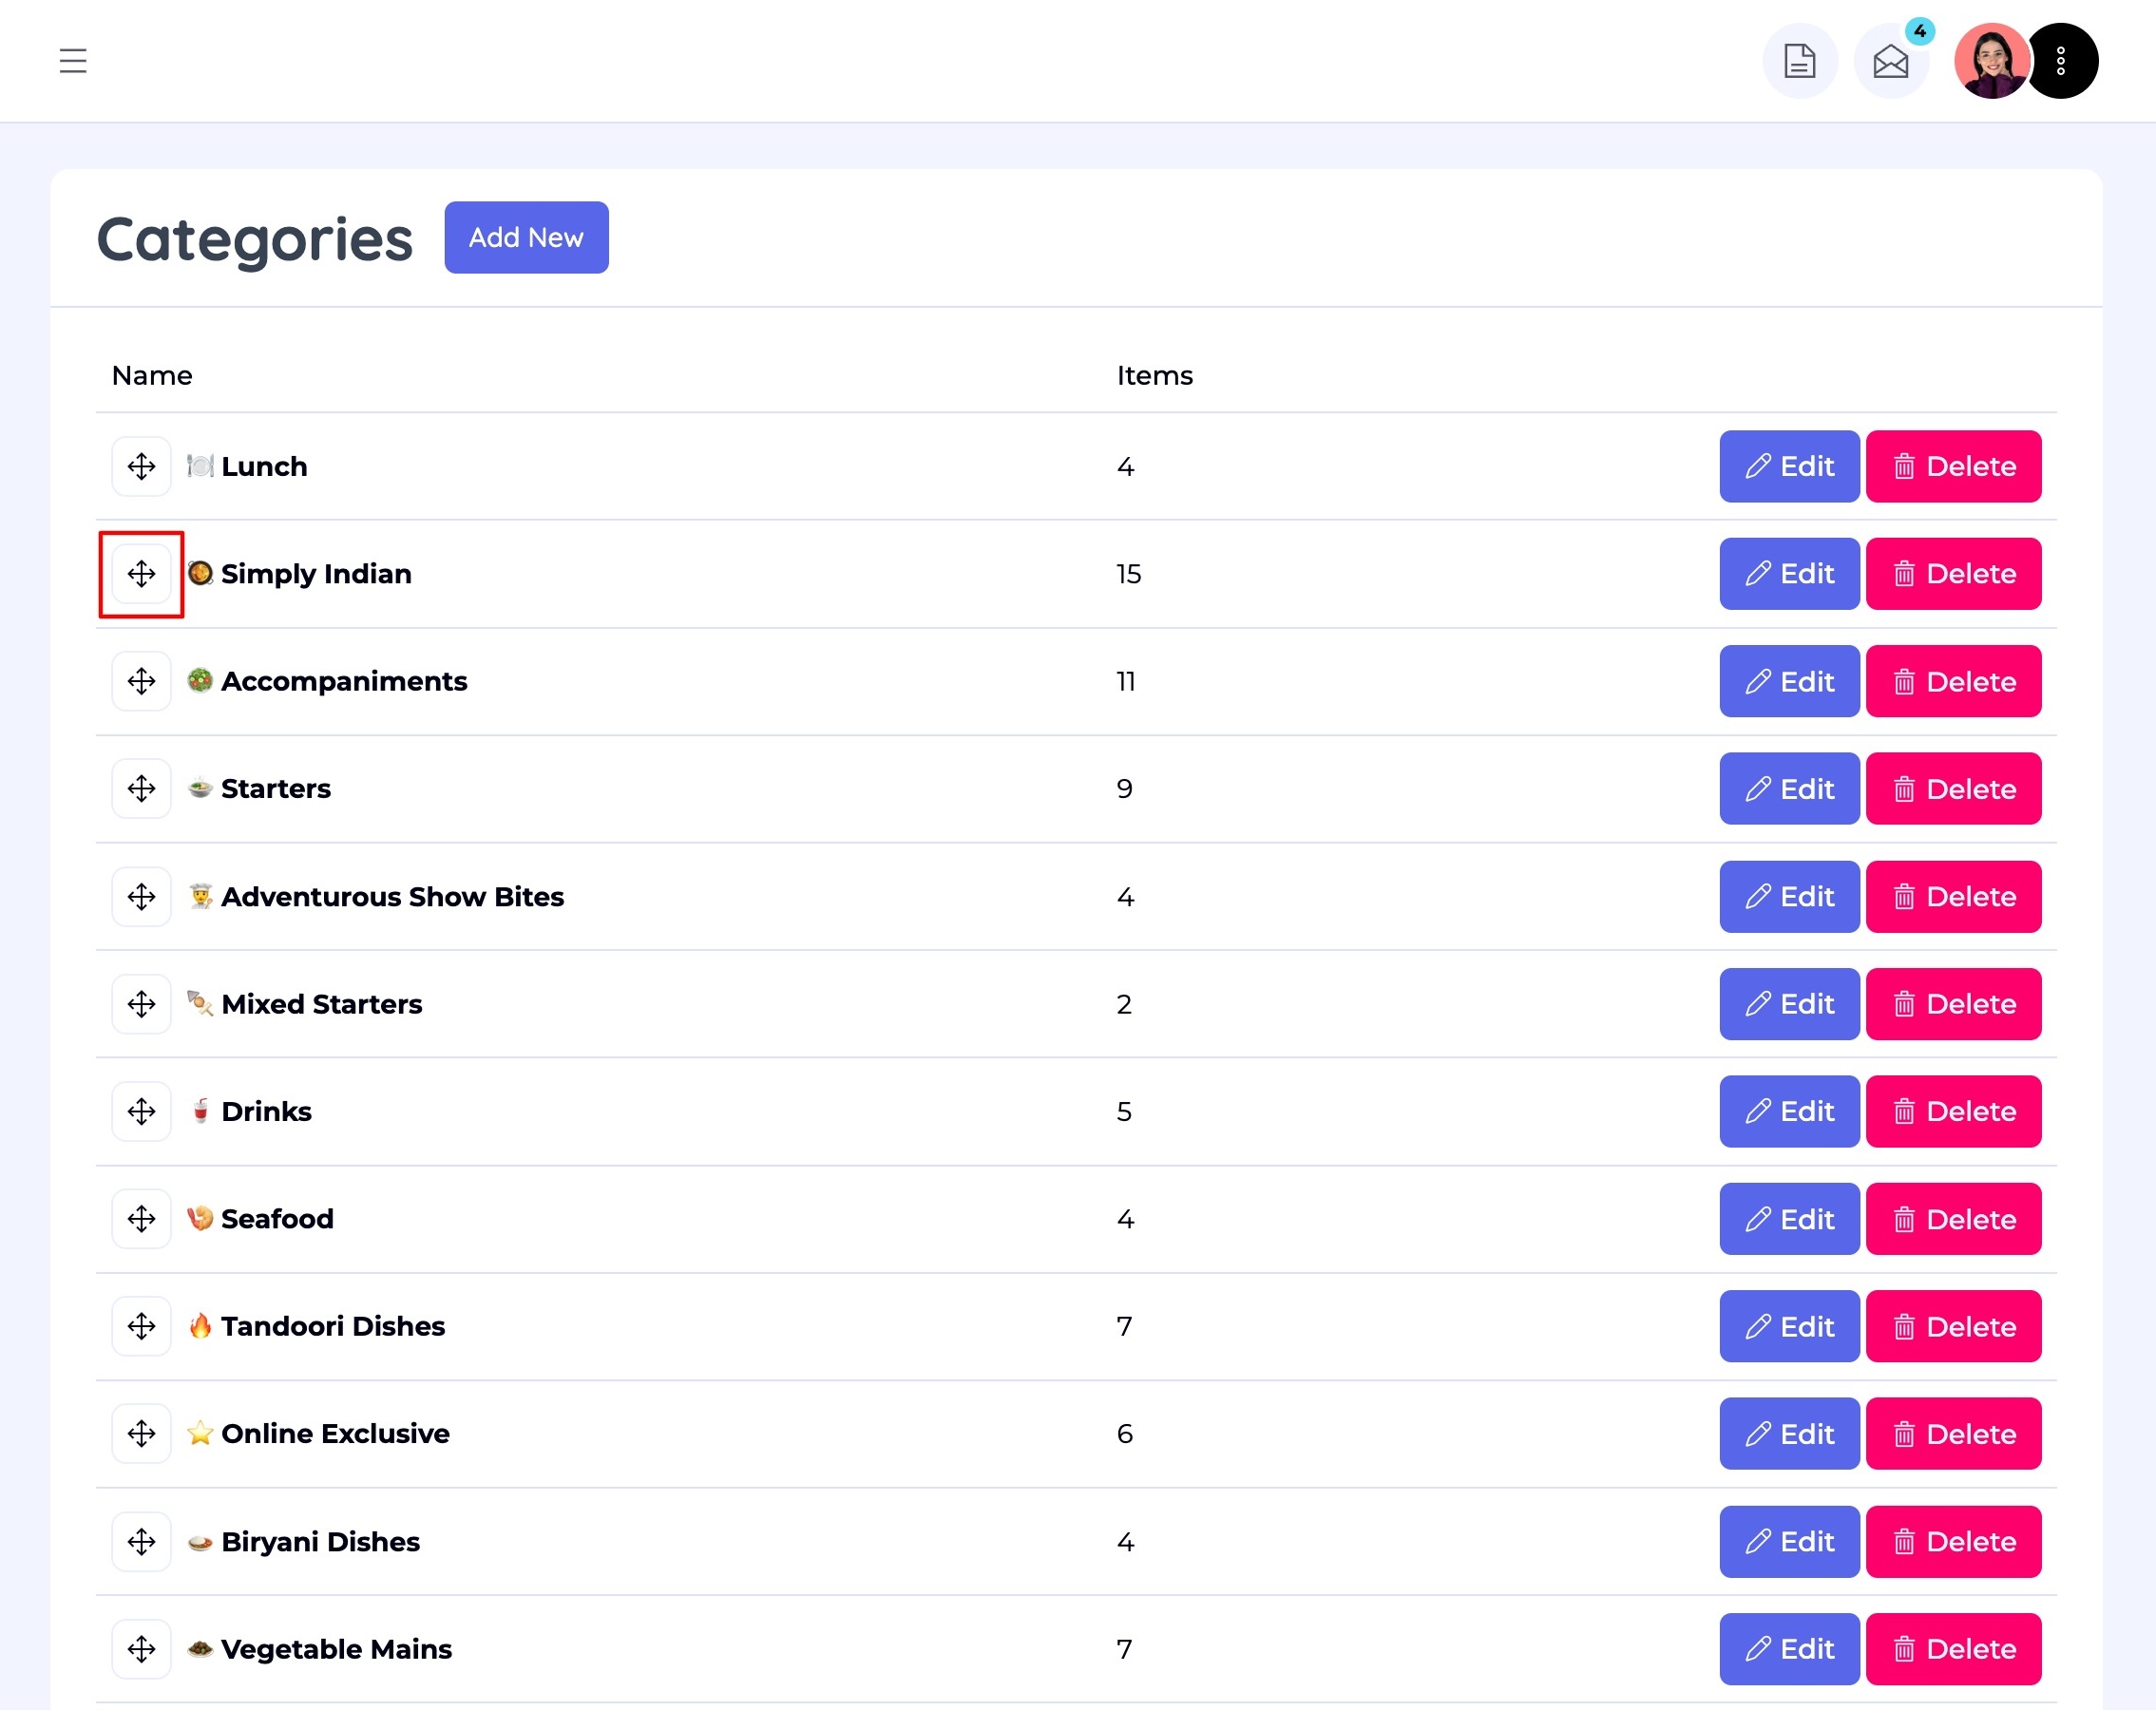Edit the Mixed Starters category
Screen dimensions: 2156x1710
coord(1789,1004)
